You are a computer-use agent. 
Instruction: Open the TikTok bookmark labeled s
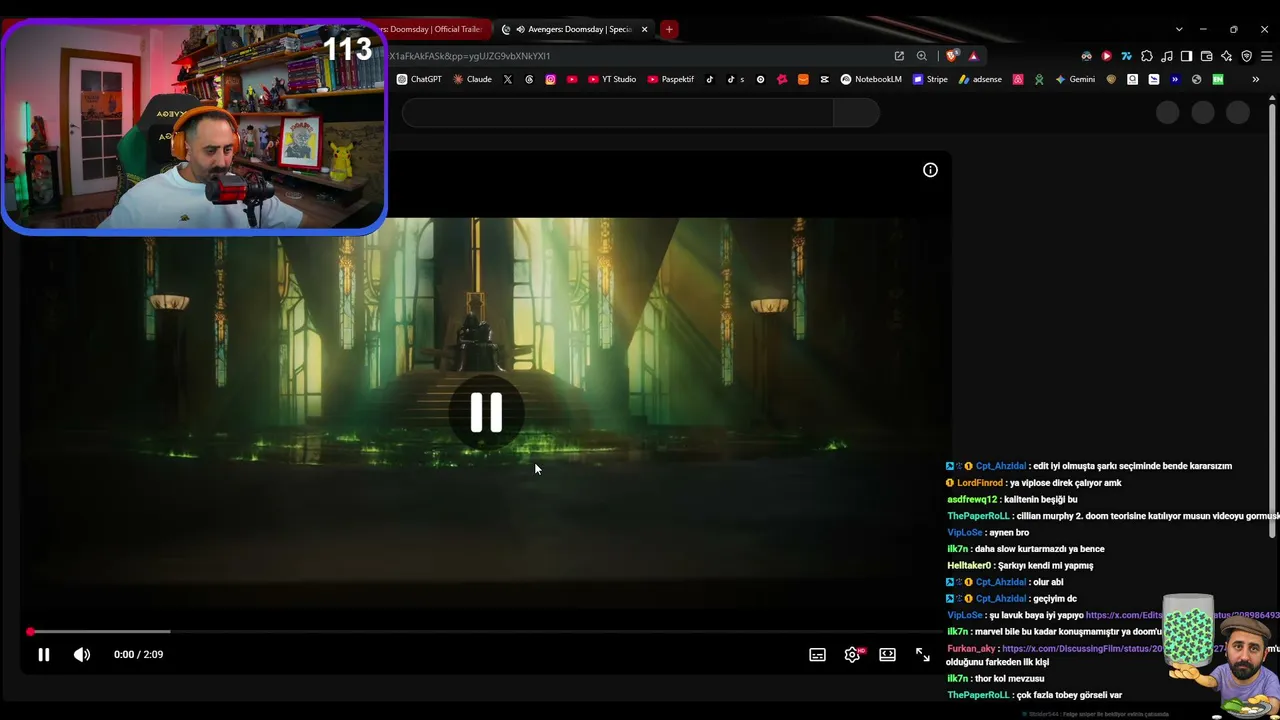tap(733, 79)
